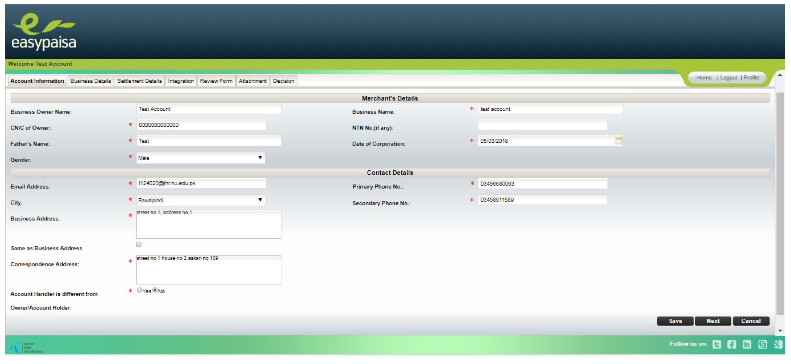
Task: Click the Correspondence Address text area
Action: point(209,270)
